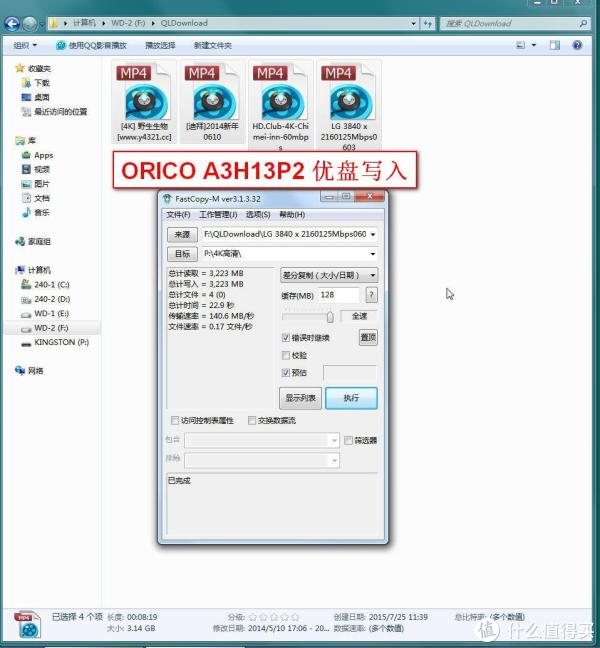Click the change view icon in Explorer toolbar
Image resolution: width=600 pixels, height=648 pixels.
pyautogui.click(x=521, y=45)
